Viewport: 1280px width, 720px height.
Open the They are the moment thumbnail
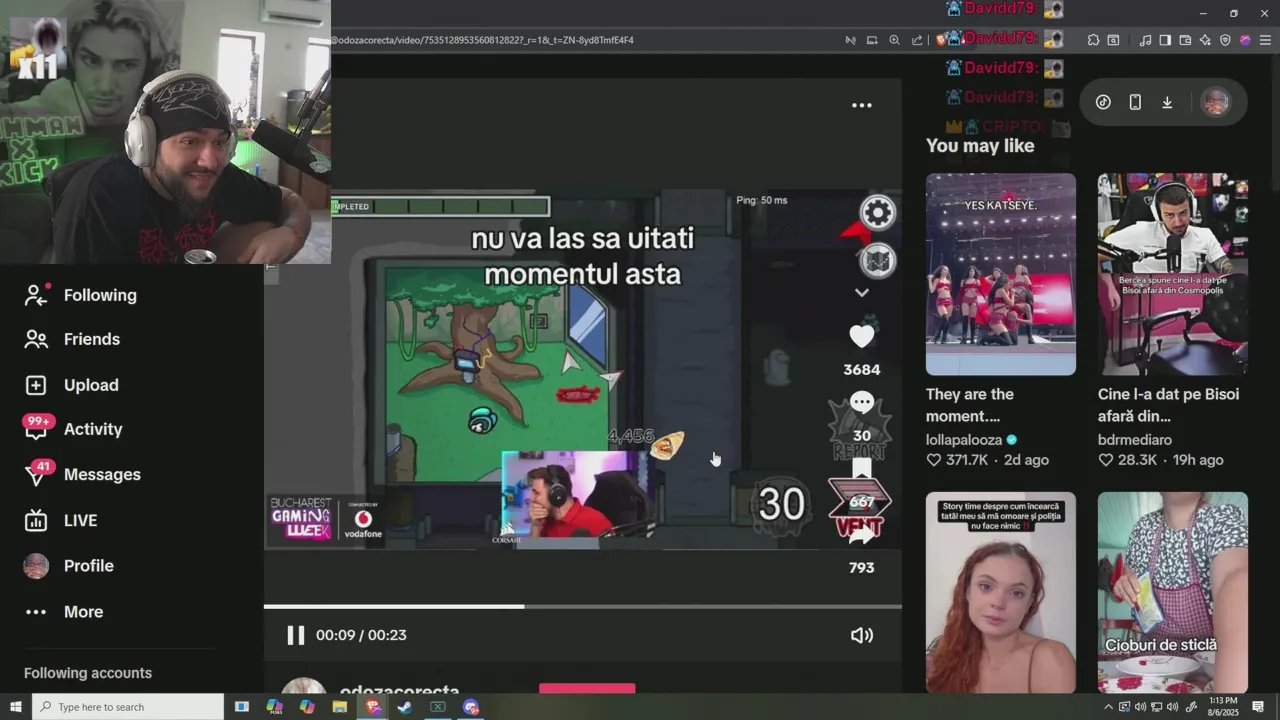pos(1000,274)
